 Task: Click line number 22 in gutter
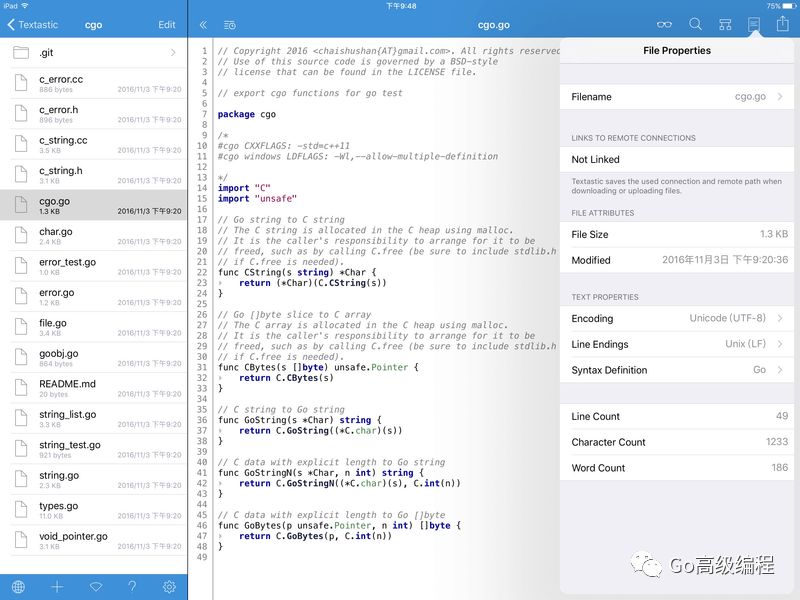tap(202, 272)
